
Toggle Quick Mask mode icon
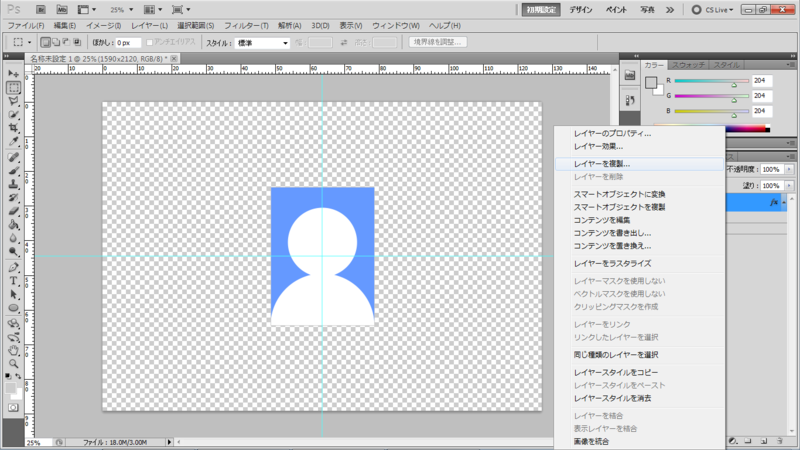tap(13, 408)
